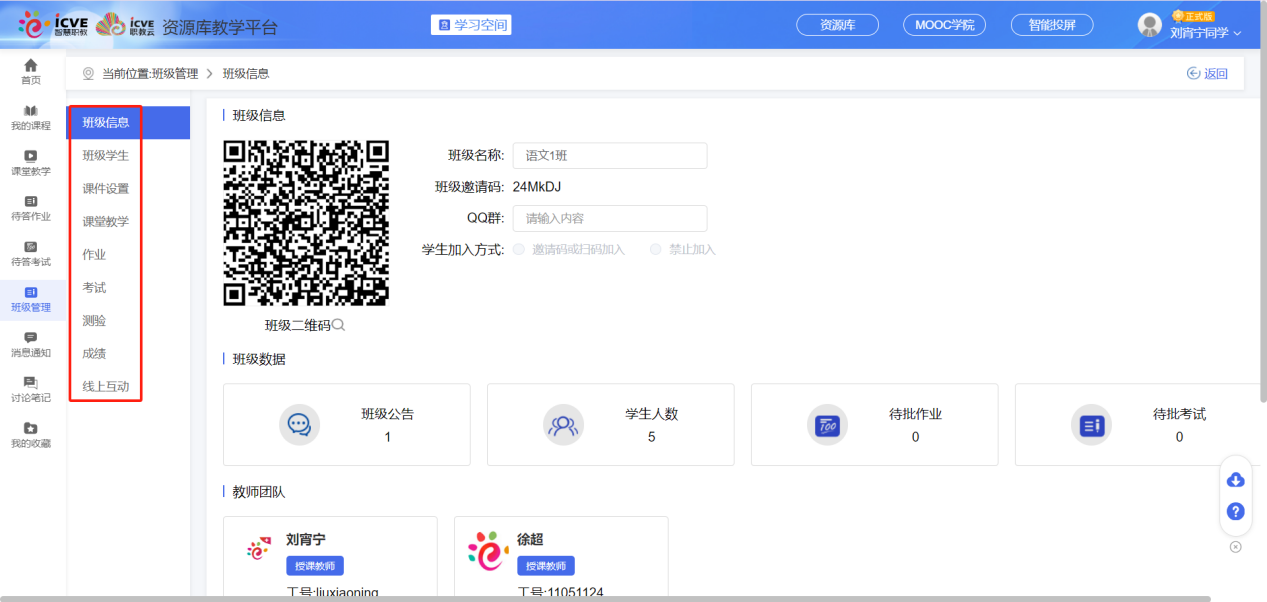Open the MOOC学院 button
The image size is (1267, 602).
click(943, 24)
